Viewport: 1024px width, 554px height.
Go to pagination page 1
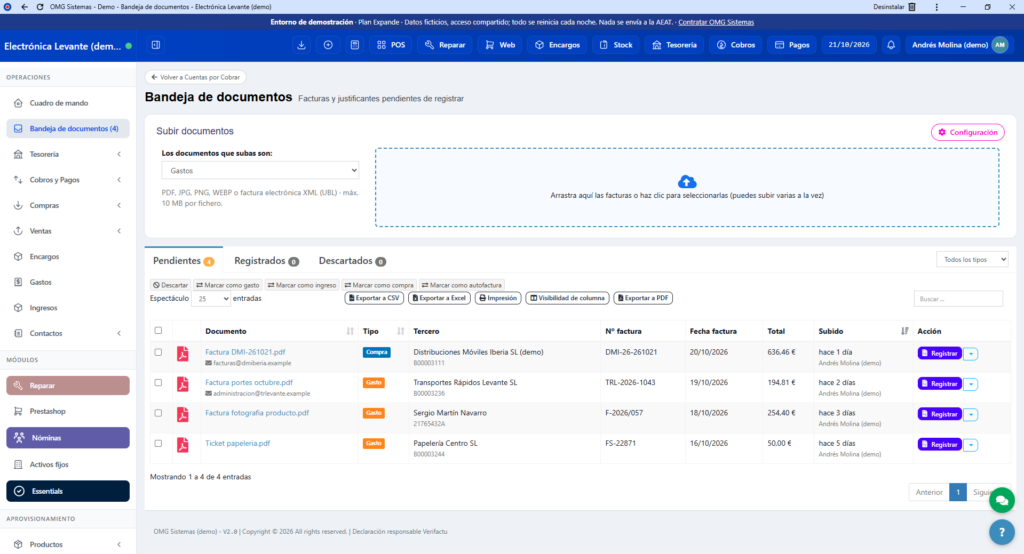pyautogui.click(x=957, y=492)
